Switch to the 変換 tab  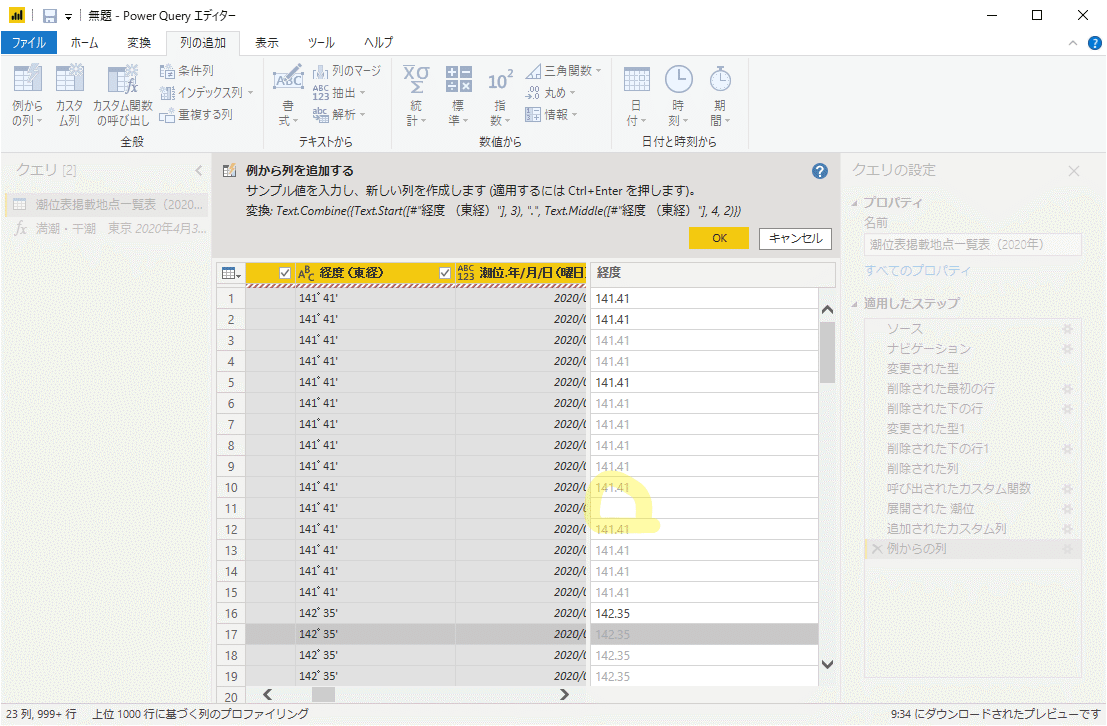coord(139,43)
